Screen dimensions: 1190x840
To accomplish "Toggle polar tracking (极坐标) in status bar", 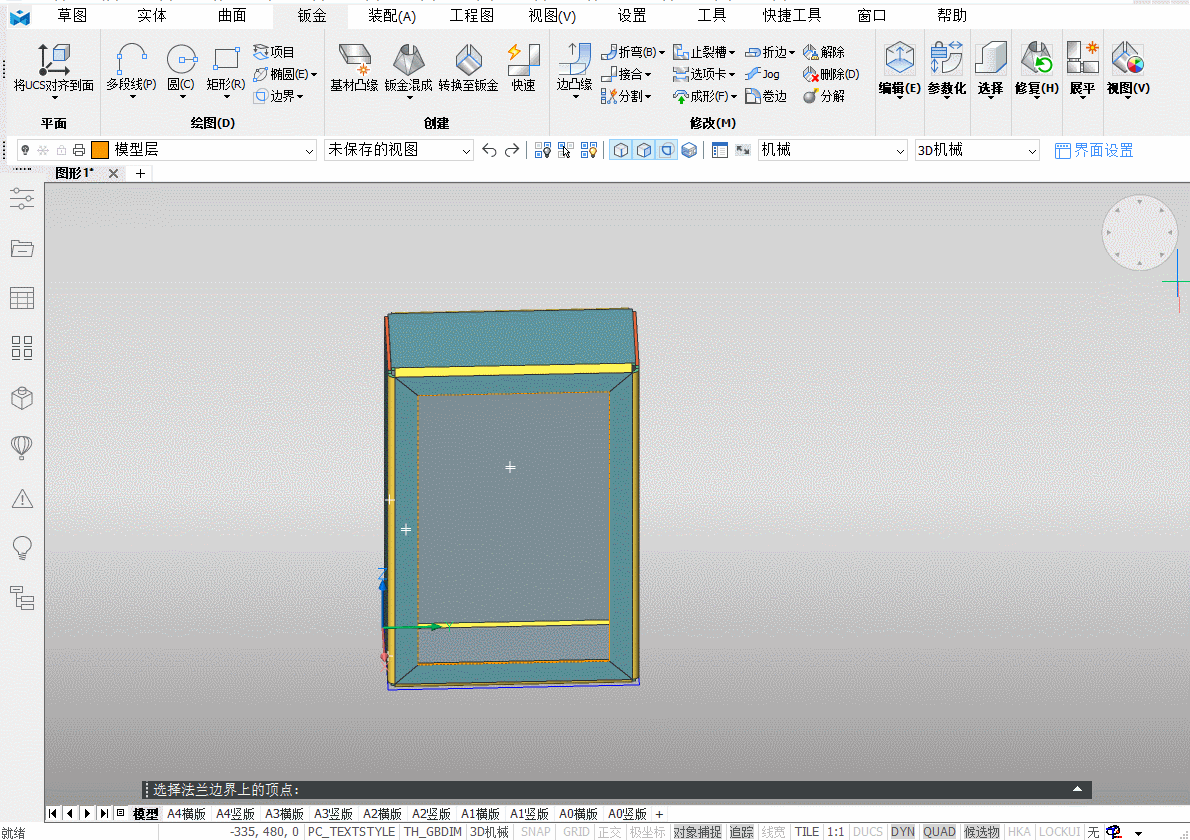I will 647,832.
